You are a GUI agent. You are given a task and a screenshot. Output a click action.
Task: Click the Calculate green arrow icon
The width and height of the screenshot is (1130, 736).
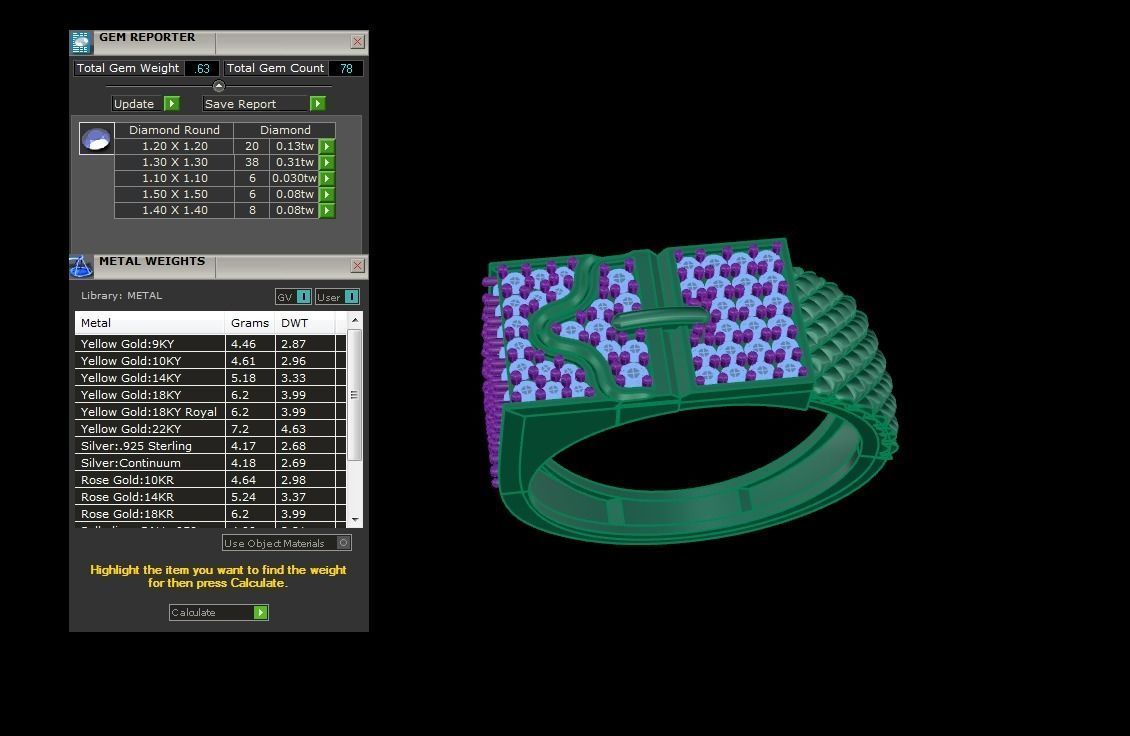pyautogui.click(x=261, y=612)
